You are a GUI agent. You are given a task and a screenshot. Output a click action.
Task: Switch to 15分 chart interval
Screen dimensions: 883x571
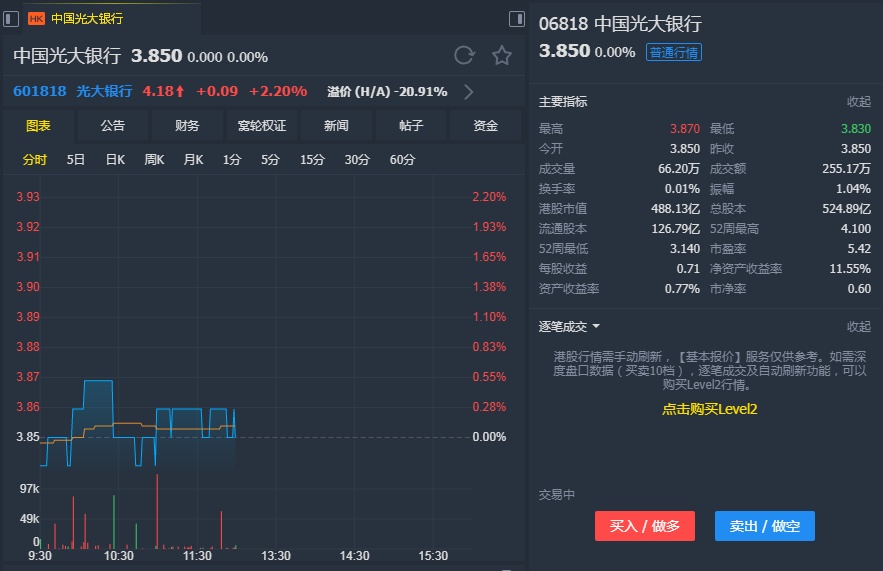click(x=312, y=160)
